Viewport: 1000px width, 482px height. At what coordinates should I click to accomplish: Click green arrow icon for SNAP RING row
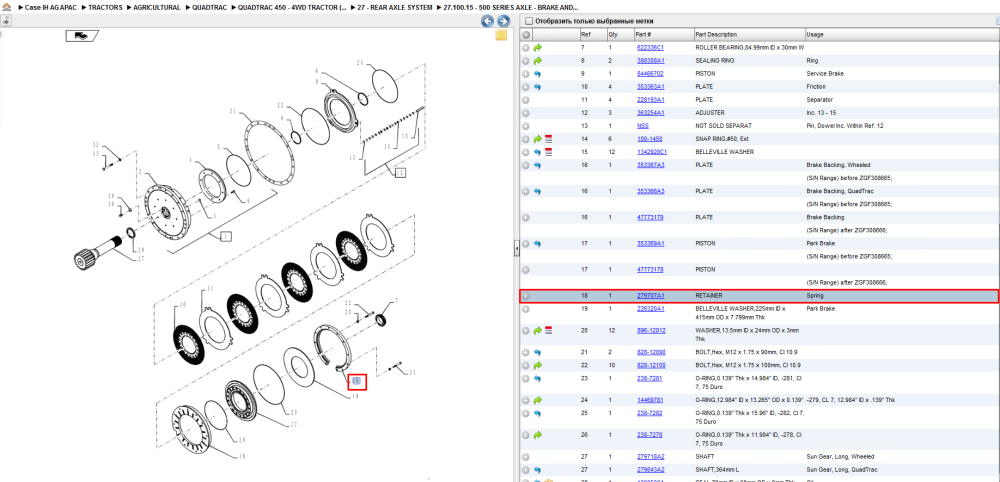[538, 139]
